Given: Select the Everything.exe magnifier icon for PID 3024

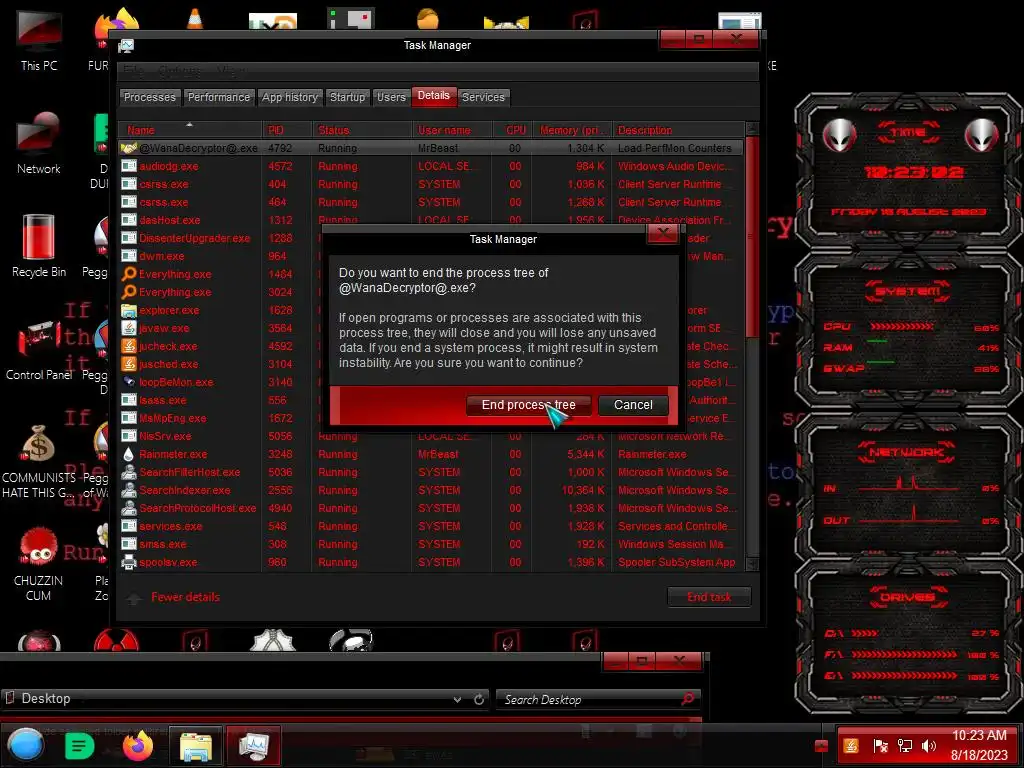Looking at the screenshot, I should pos(129,292).
